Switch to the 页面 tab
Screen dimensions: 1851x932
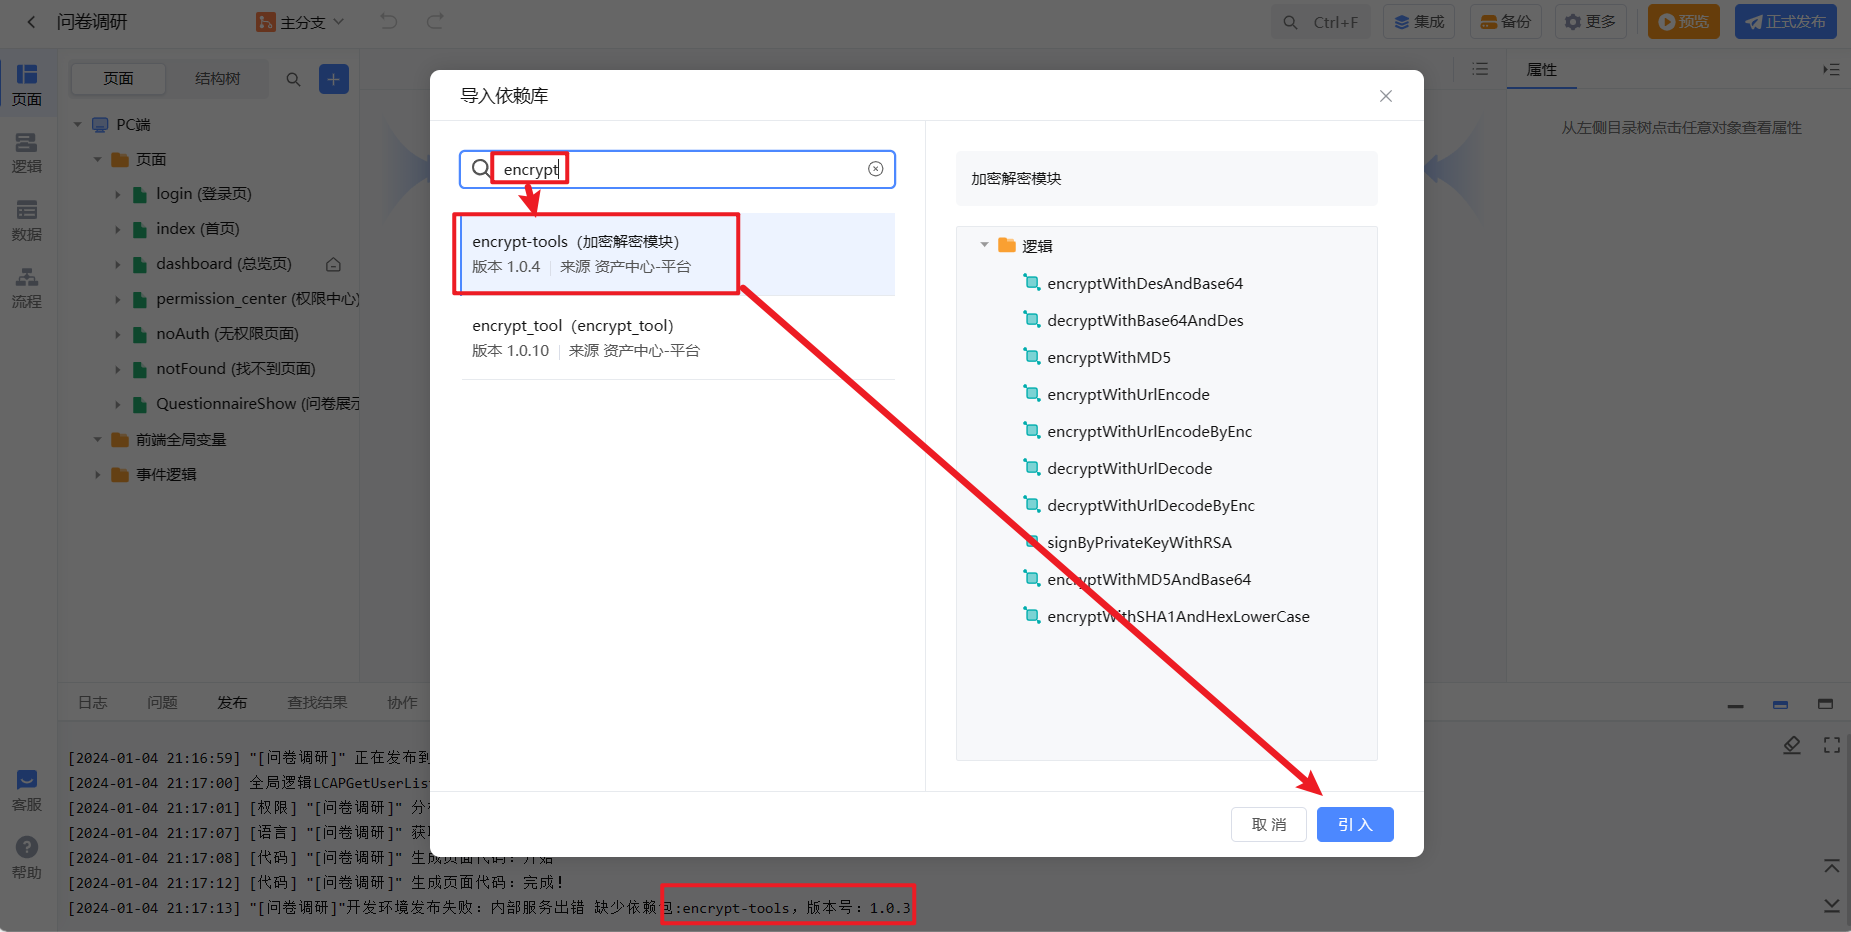pyautogui.click(x=119, y=79)
